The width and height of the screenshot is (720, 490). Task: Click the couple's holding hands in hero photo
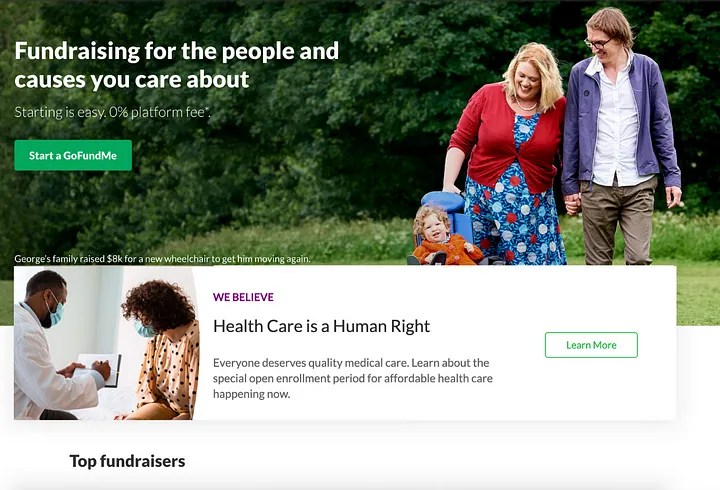573,203
